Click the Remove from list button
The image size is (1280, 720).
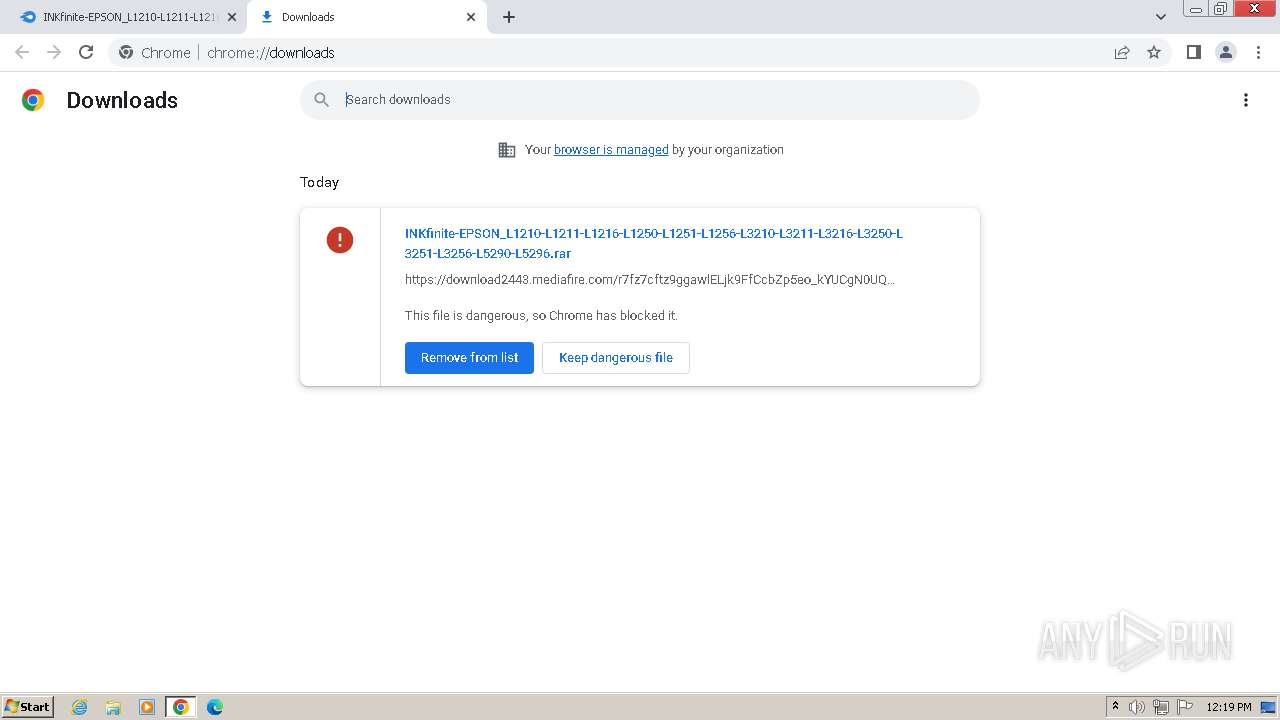(x=469, y=357)
